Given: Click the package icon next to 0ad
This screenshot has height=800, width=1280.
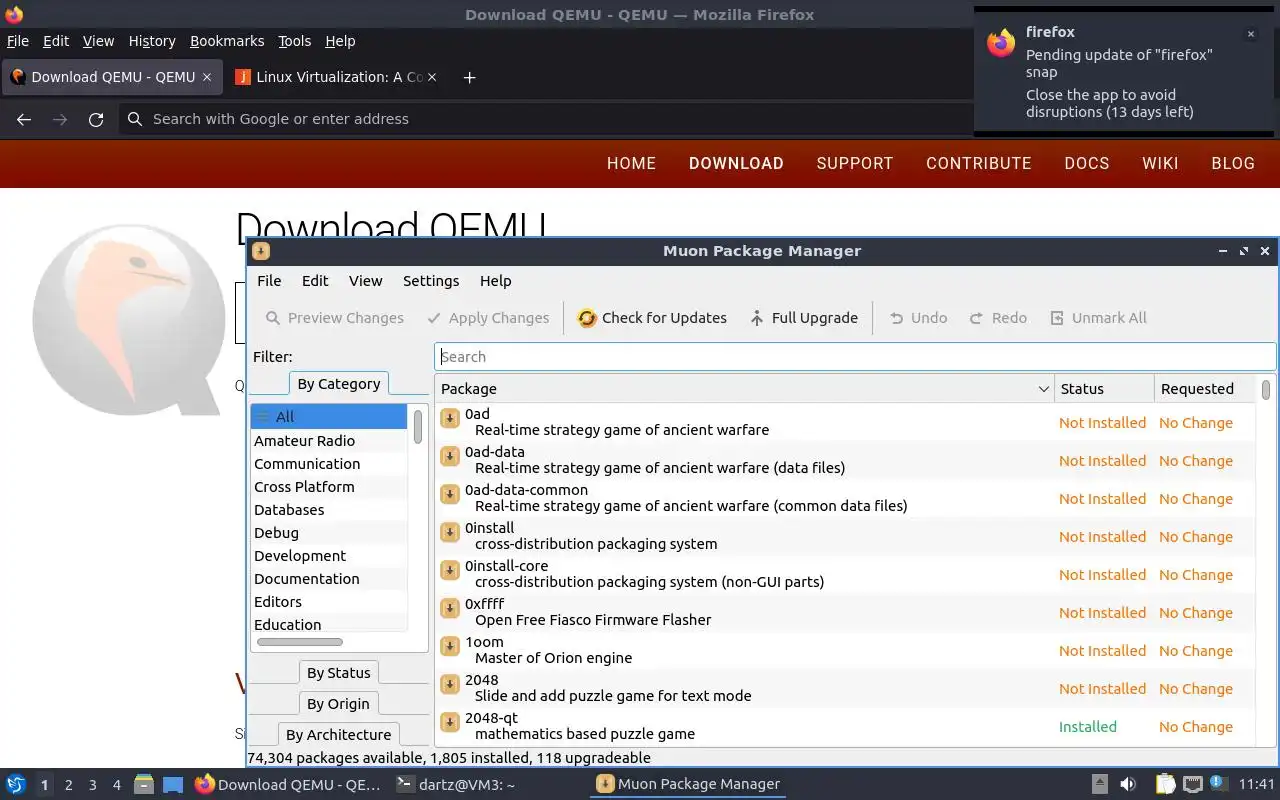Looking at the screenshot, I should (450, 419).
